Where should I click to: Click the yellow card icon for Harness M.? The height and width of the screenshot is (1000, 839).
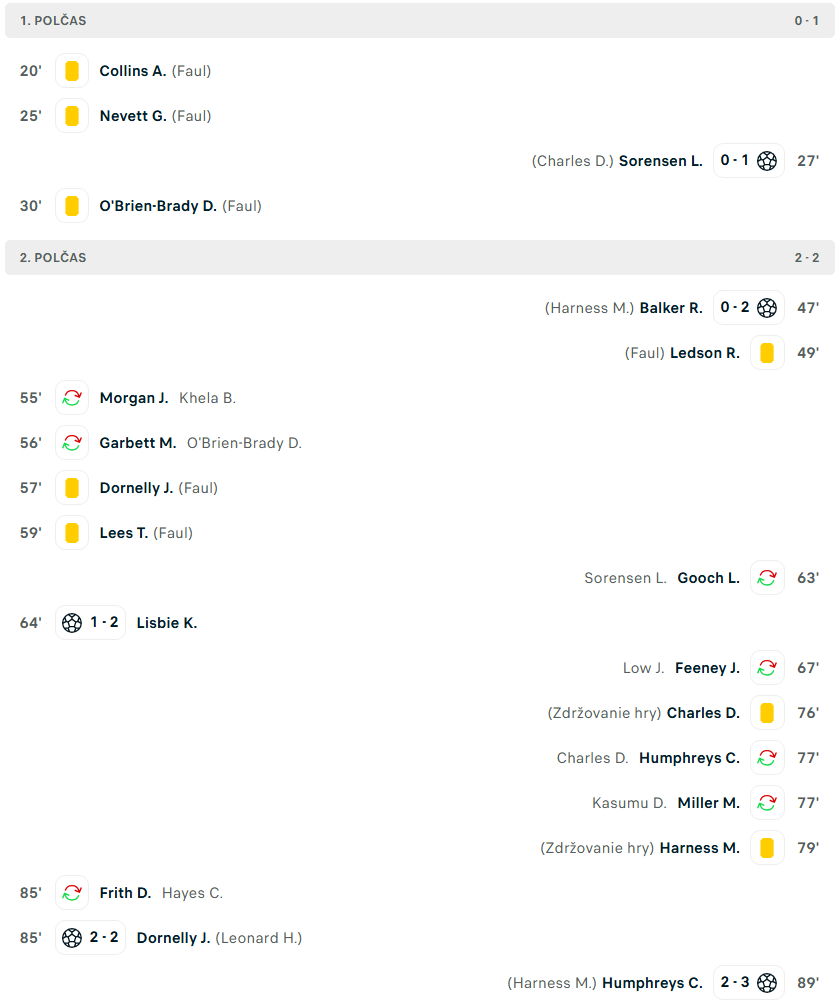coord(767,848)
